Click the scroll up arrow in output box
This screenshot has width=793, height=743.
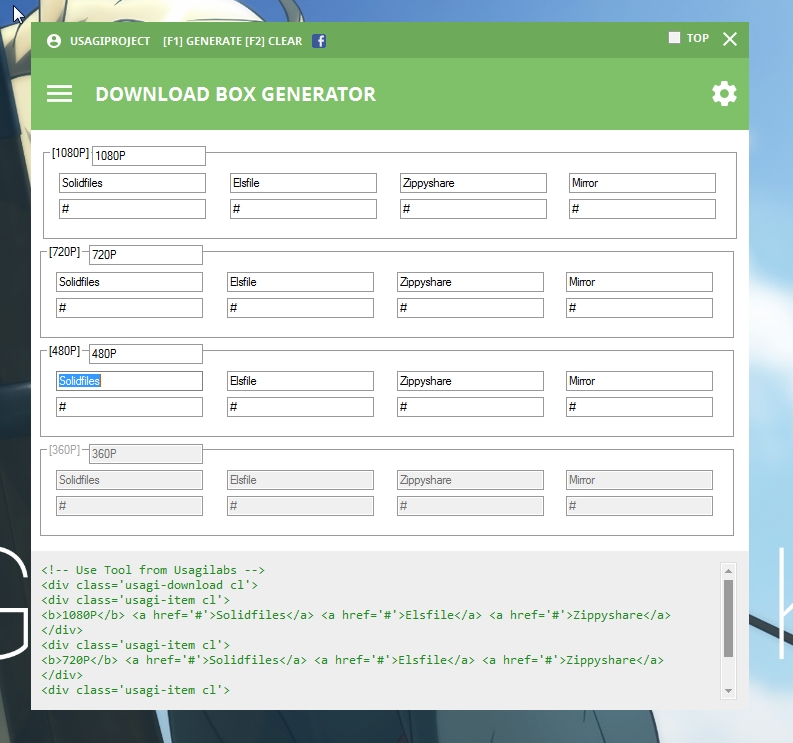coord(728,571)
